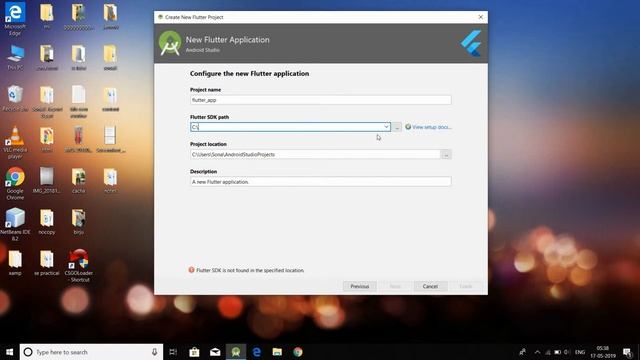Open Task View from taskbar

pos(173,352)
